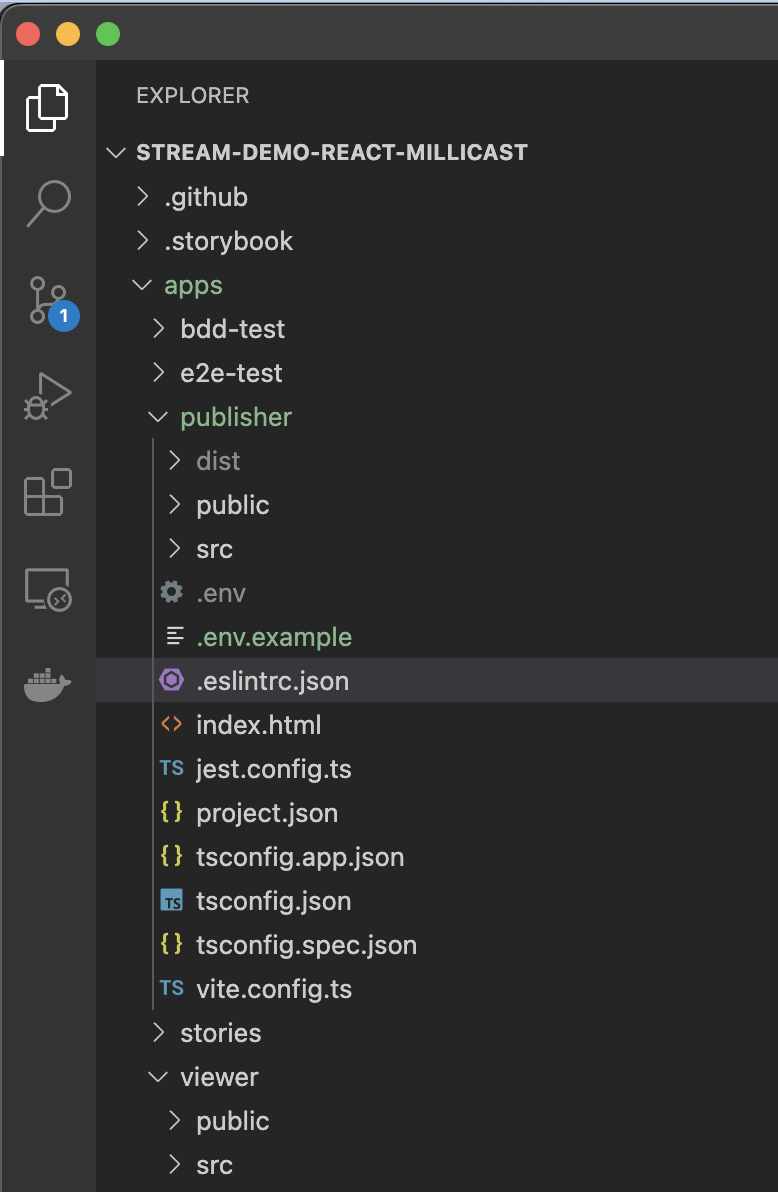Click the STREAM-DEMO-REACT-MILLICAST project title

(332, 152)
